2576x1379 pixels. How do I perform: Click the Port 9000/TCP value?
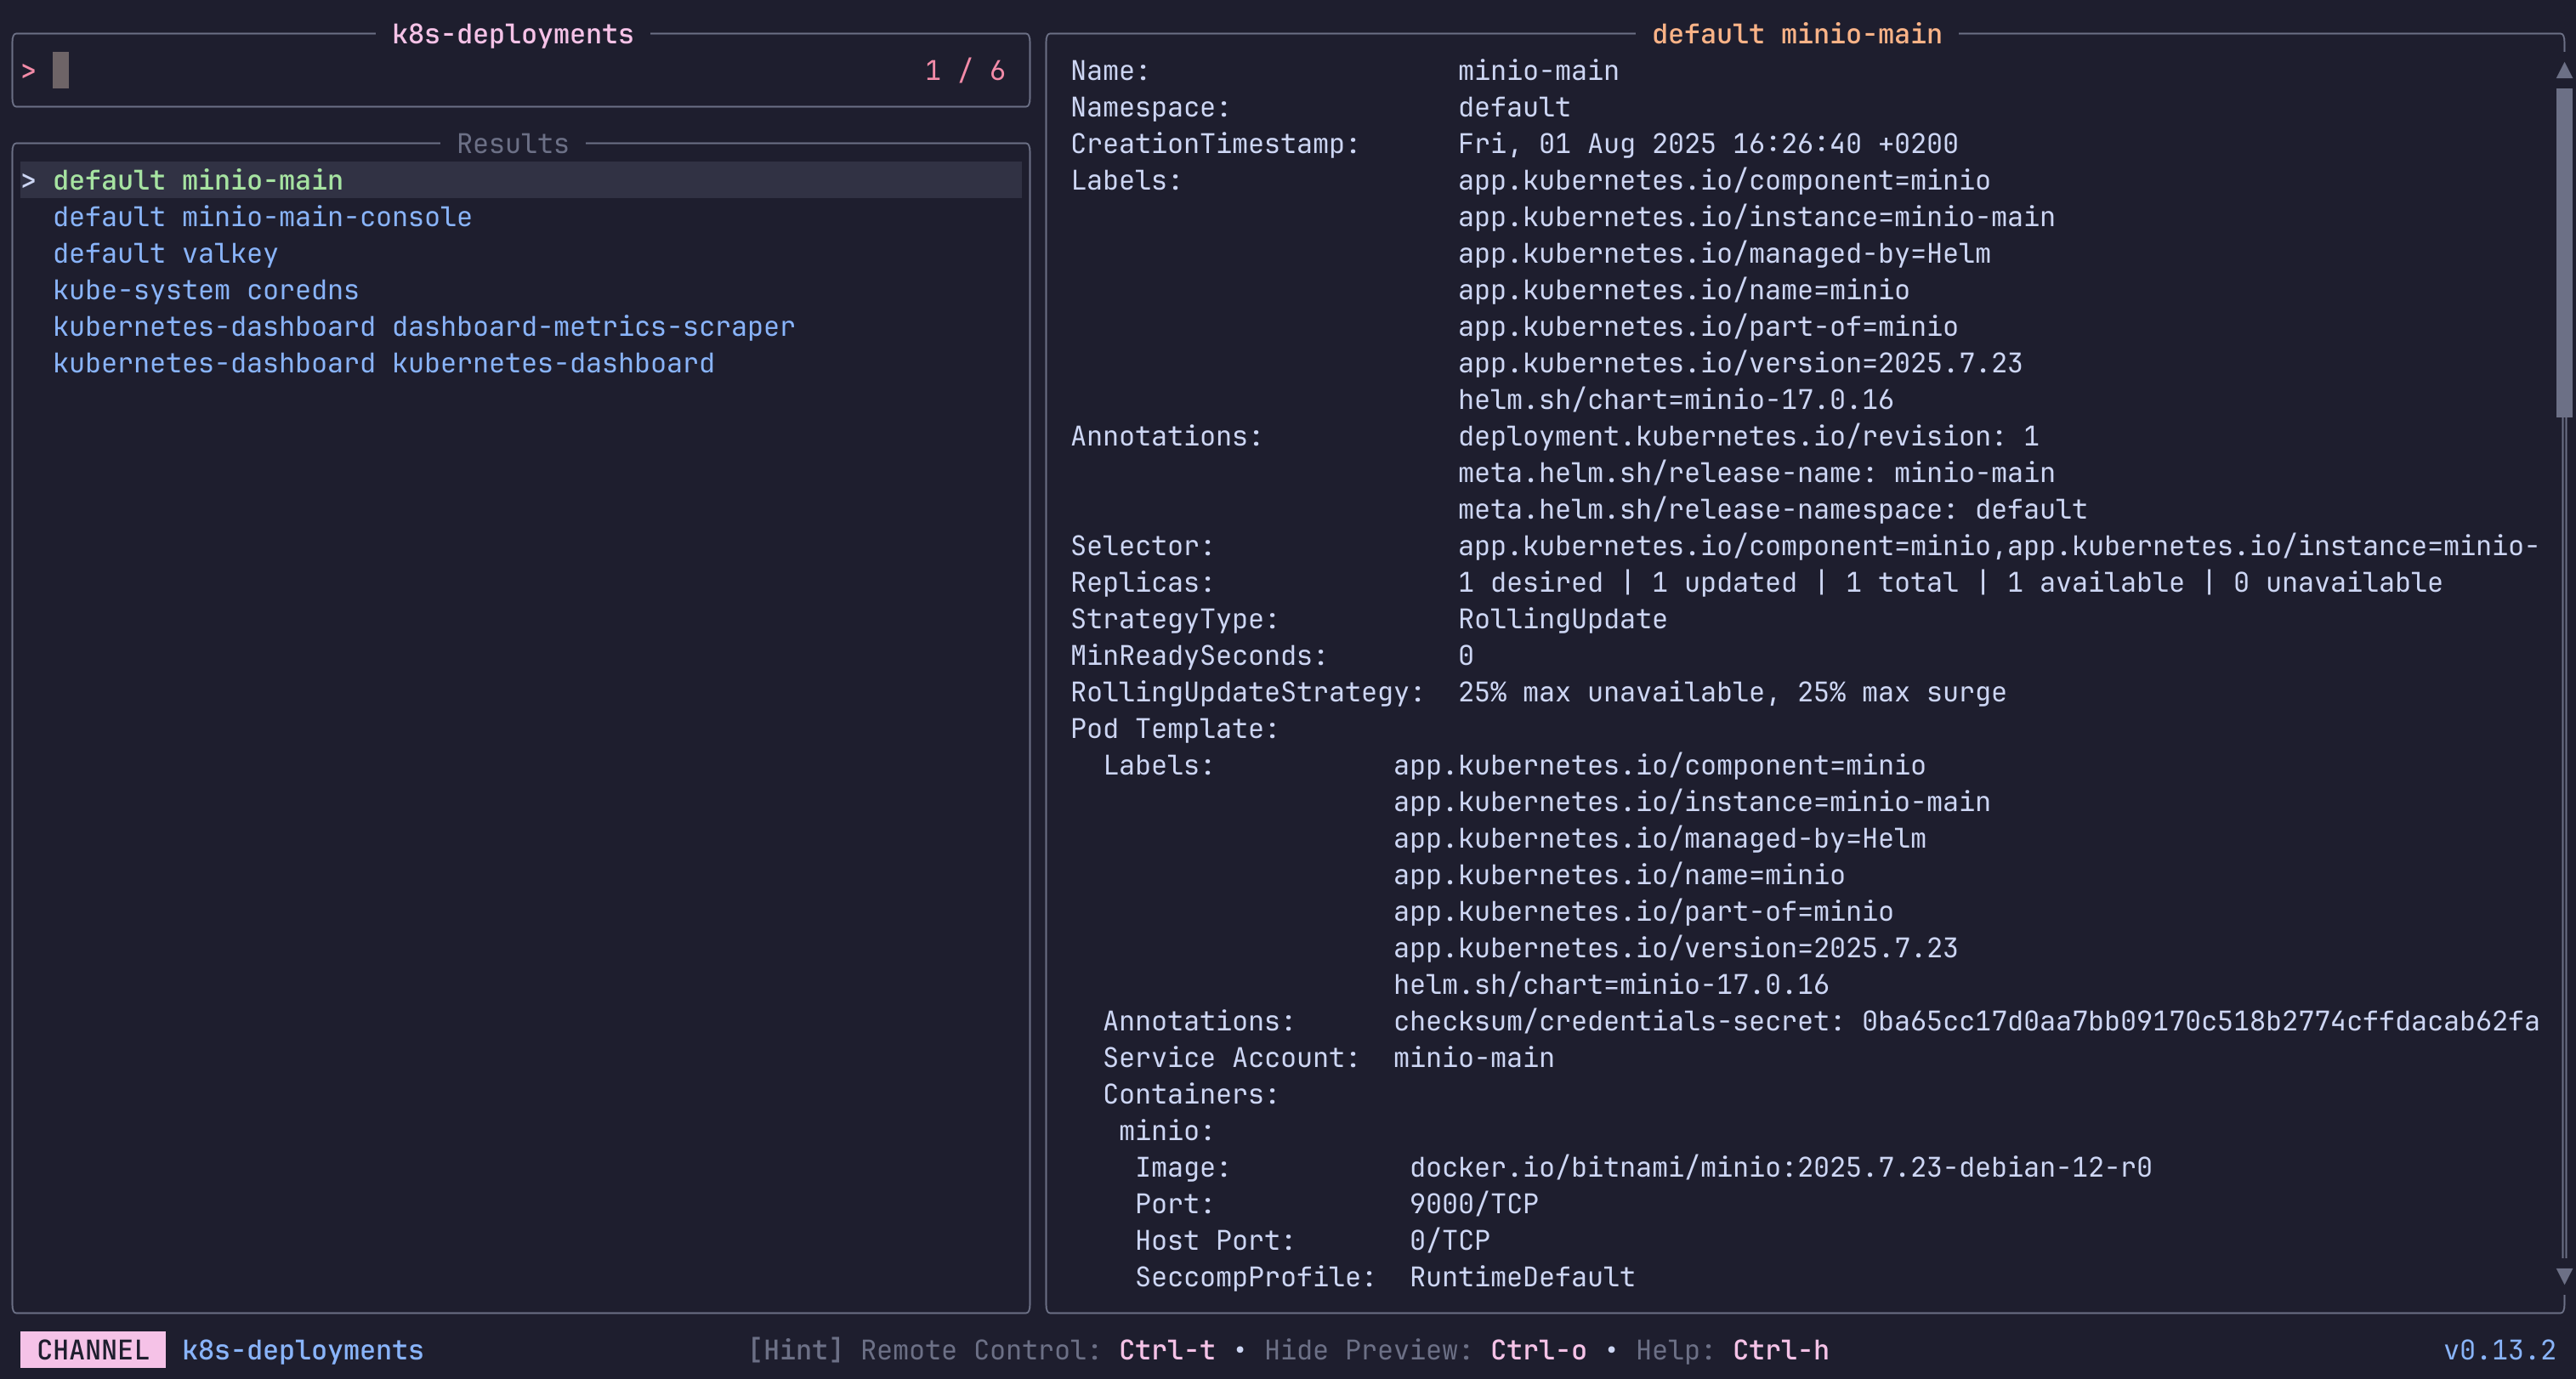[1473, 1204]
